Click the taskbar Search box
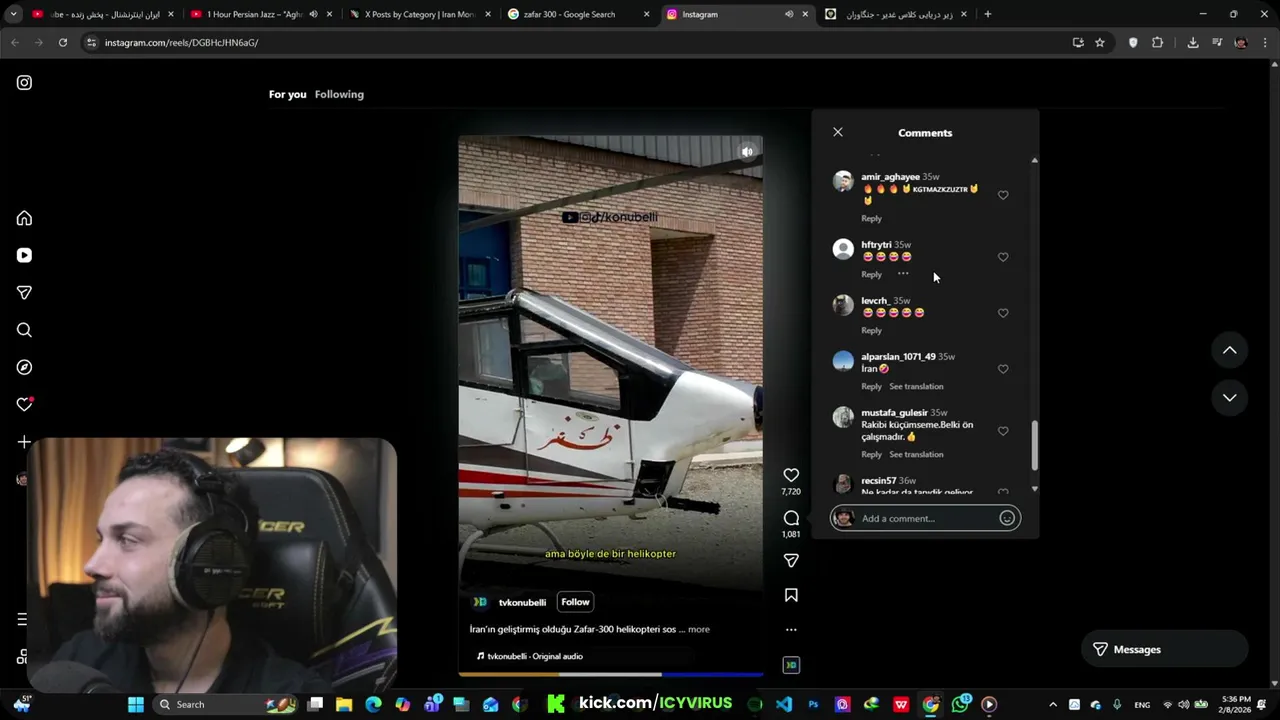This screenshot has width=1280, height=720. (226, 704)
